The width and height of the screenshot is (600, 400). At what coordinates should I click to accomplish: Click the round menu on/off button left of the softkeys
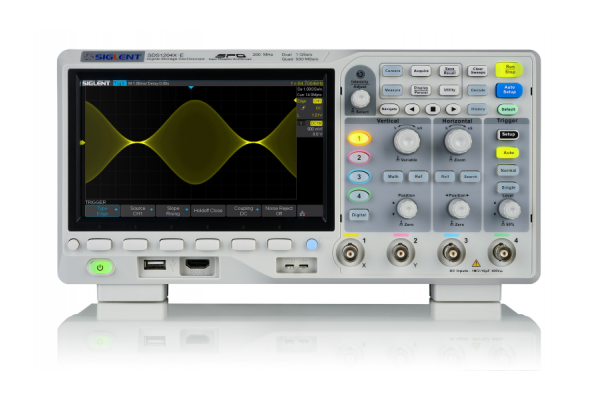click(73, 244)
